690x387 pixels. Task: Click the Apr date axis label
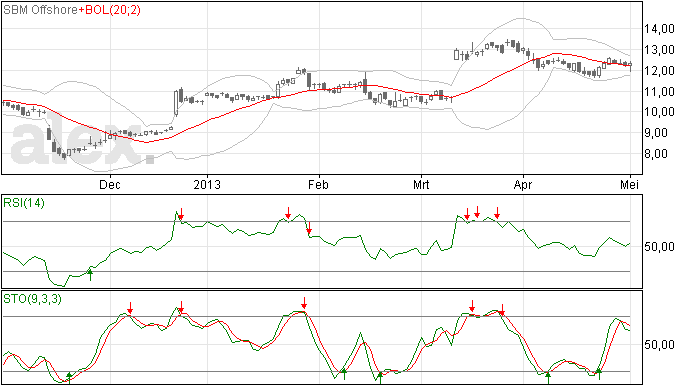click(x=523, y=184)
